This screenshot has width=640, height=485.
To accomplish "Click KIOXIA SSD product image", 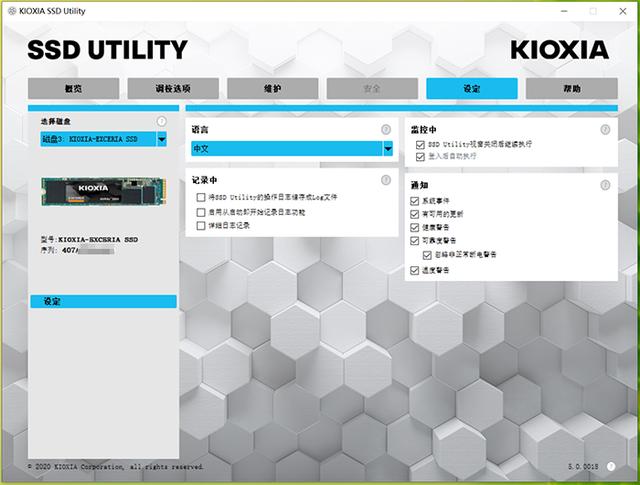I will (104, 191).
